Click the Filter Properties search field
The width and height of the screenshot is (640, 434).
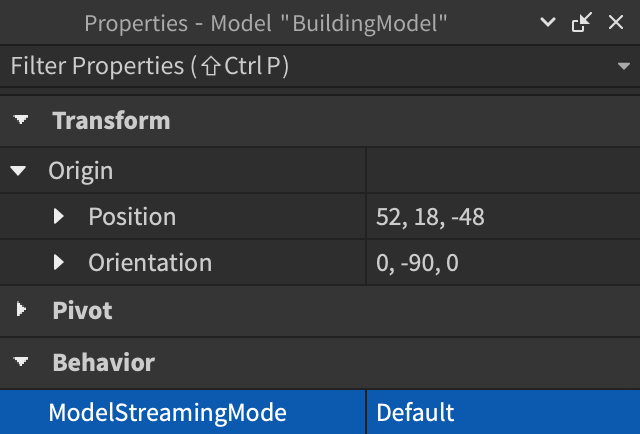[300, 67]
